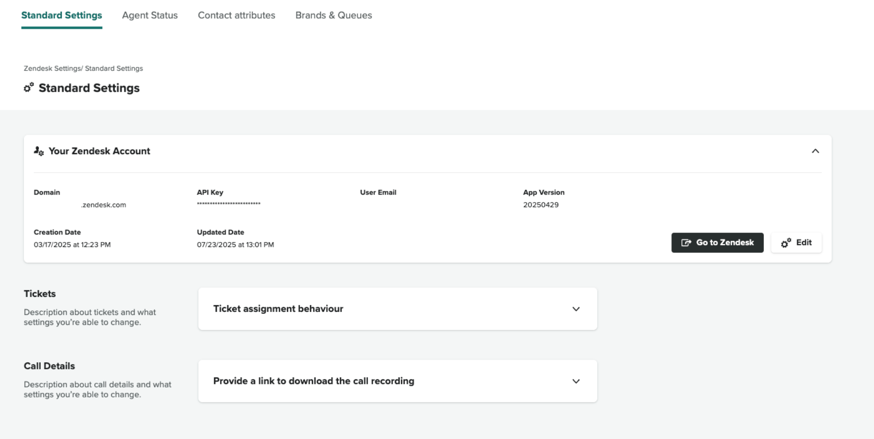The image size is (874, 439).
Task: Go to the Brands & Queues tab
Action: (x=333, y=16)
